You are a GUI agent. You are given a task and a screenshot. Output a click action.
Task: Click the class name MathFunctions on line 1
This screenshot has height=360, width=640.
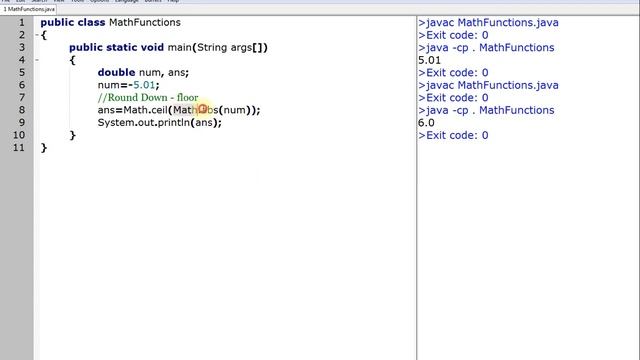145,22
